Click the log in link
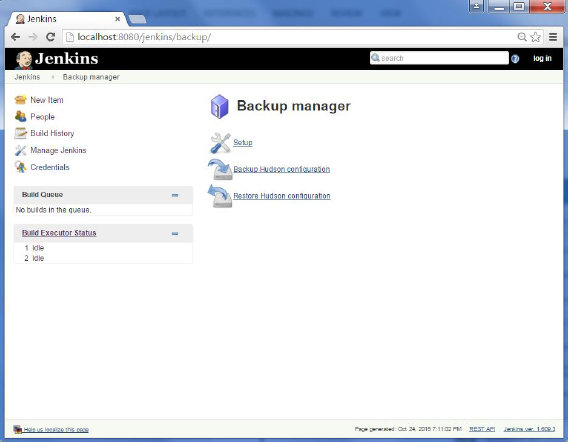 (x=542, y=58)
